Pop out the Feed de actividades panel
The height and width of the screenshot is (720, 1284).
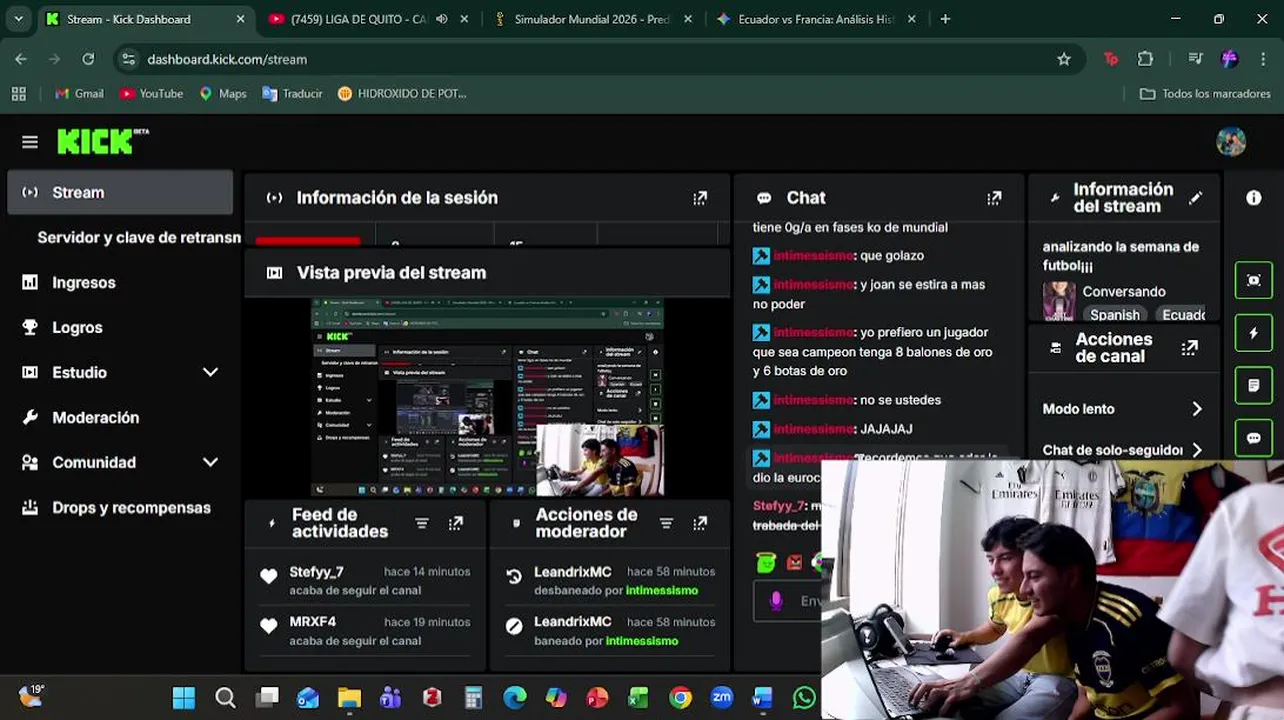[x=456, y=523]
